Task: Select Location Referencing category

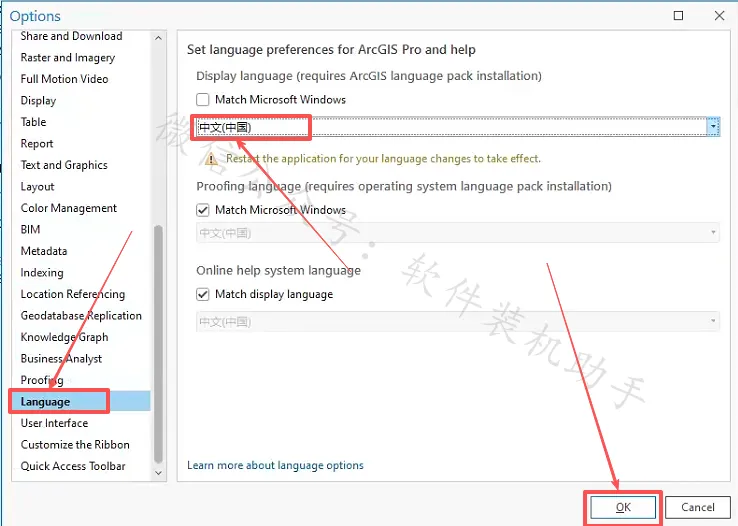Action: 73,294
